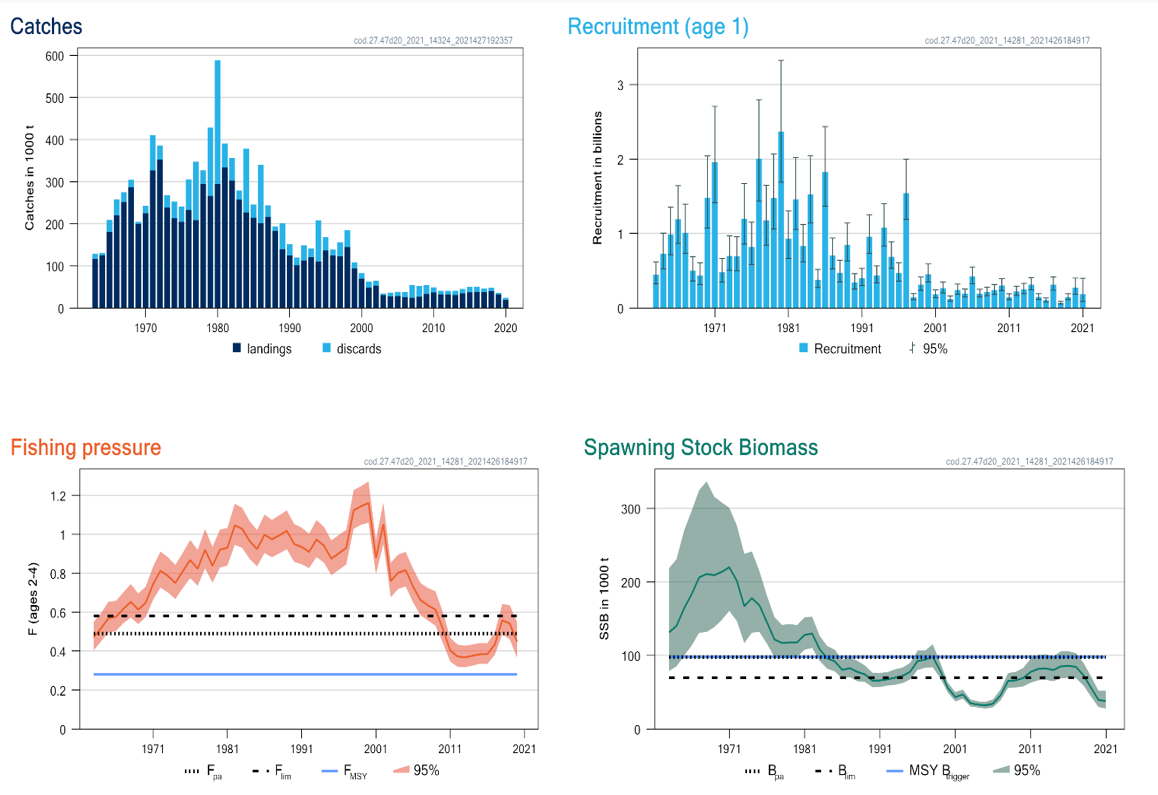Image resolution: width=1158 pixels, height=795 pixels.
Task: Select the Fishing pressure chart title
Action: (85, 447)
